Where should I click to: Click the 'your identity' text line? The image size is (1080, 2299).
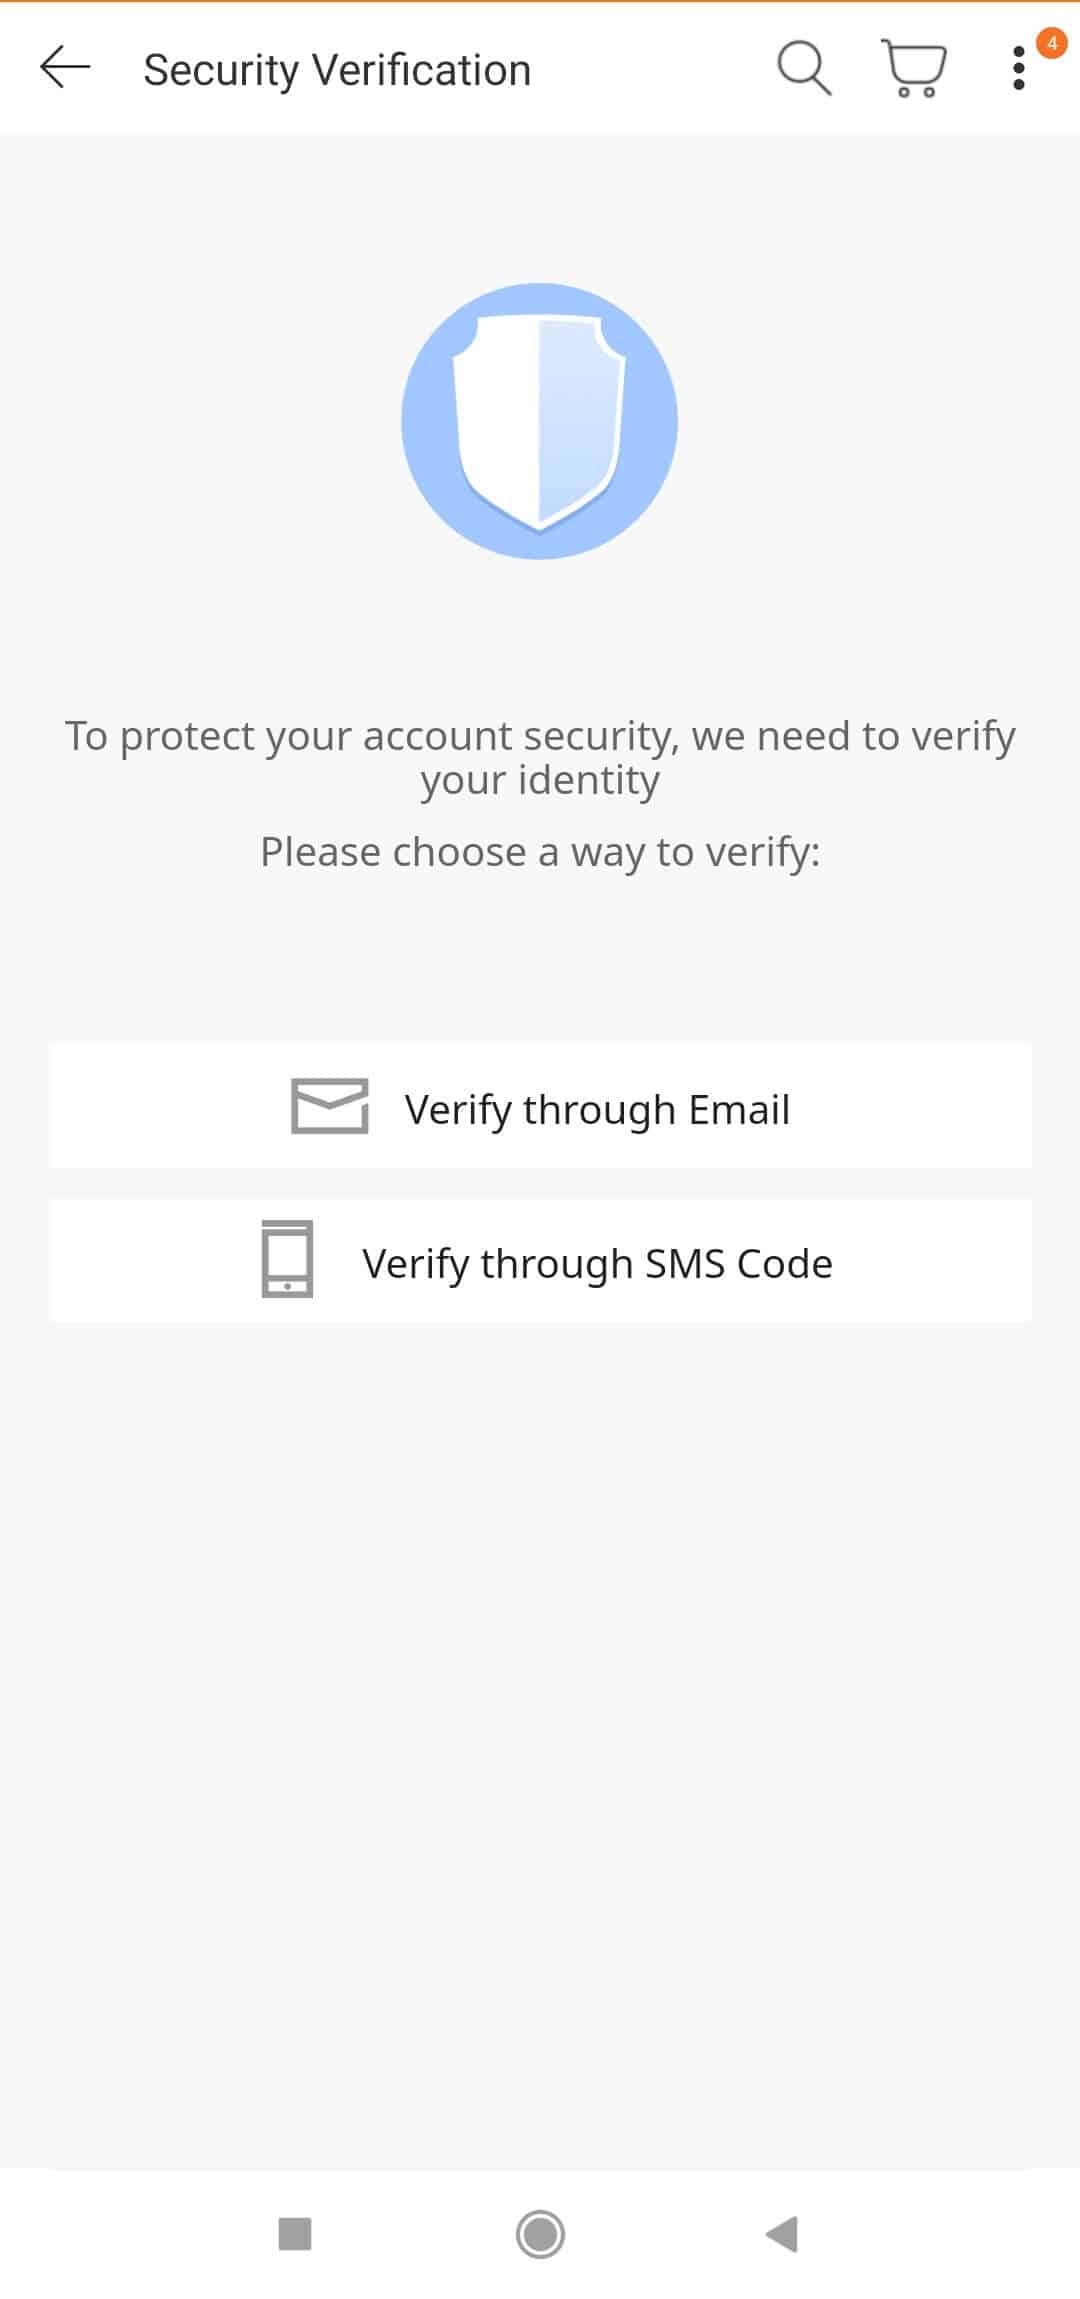540,780
